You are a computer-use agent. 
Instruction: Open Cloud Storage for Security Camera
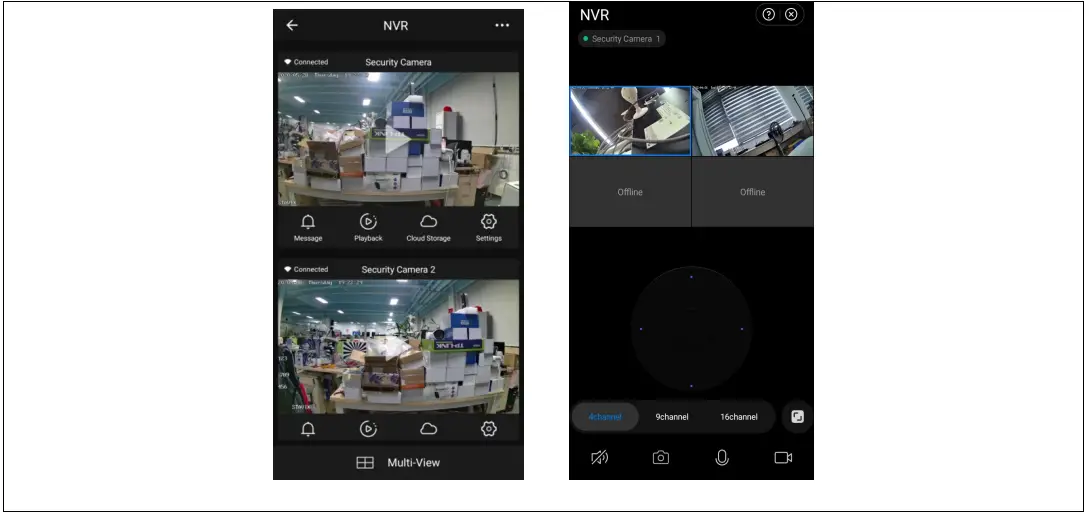pos(429,228)
